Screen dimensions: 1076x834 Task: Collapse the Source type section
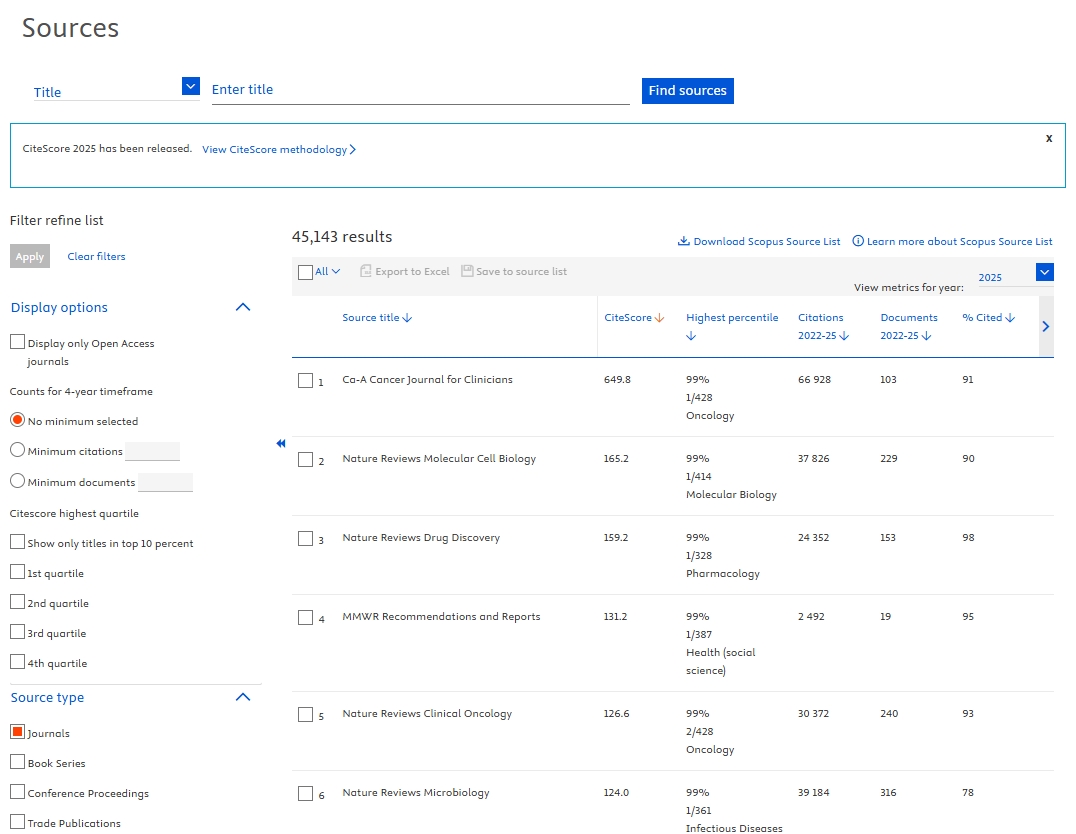click(243, 697)
